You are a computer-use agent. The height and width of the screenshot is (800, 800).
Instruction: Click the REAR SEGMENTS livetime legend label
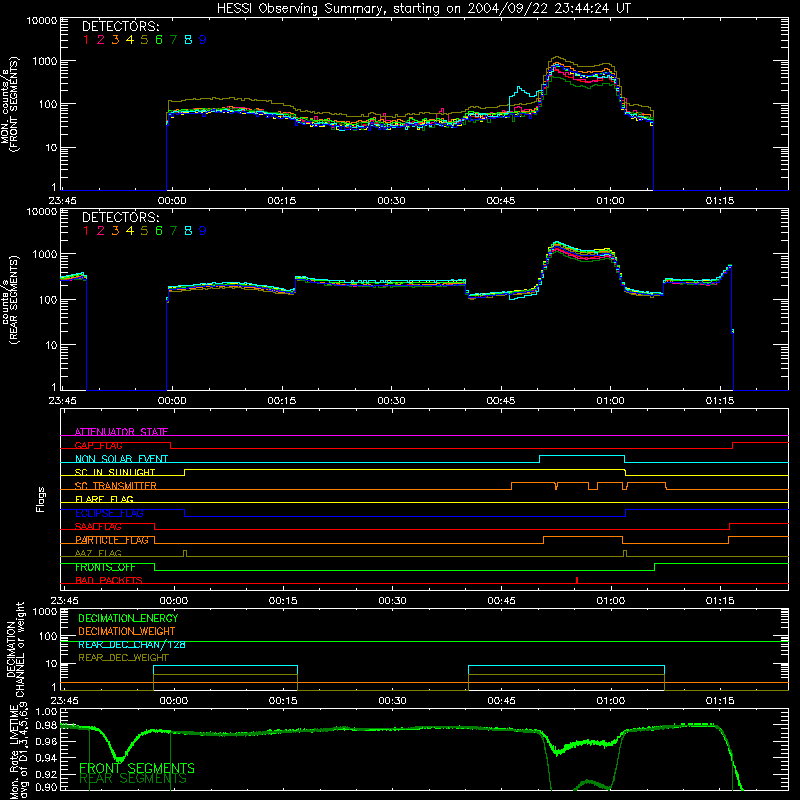click(x=133, y=779)
